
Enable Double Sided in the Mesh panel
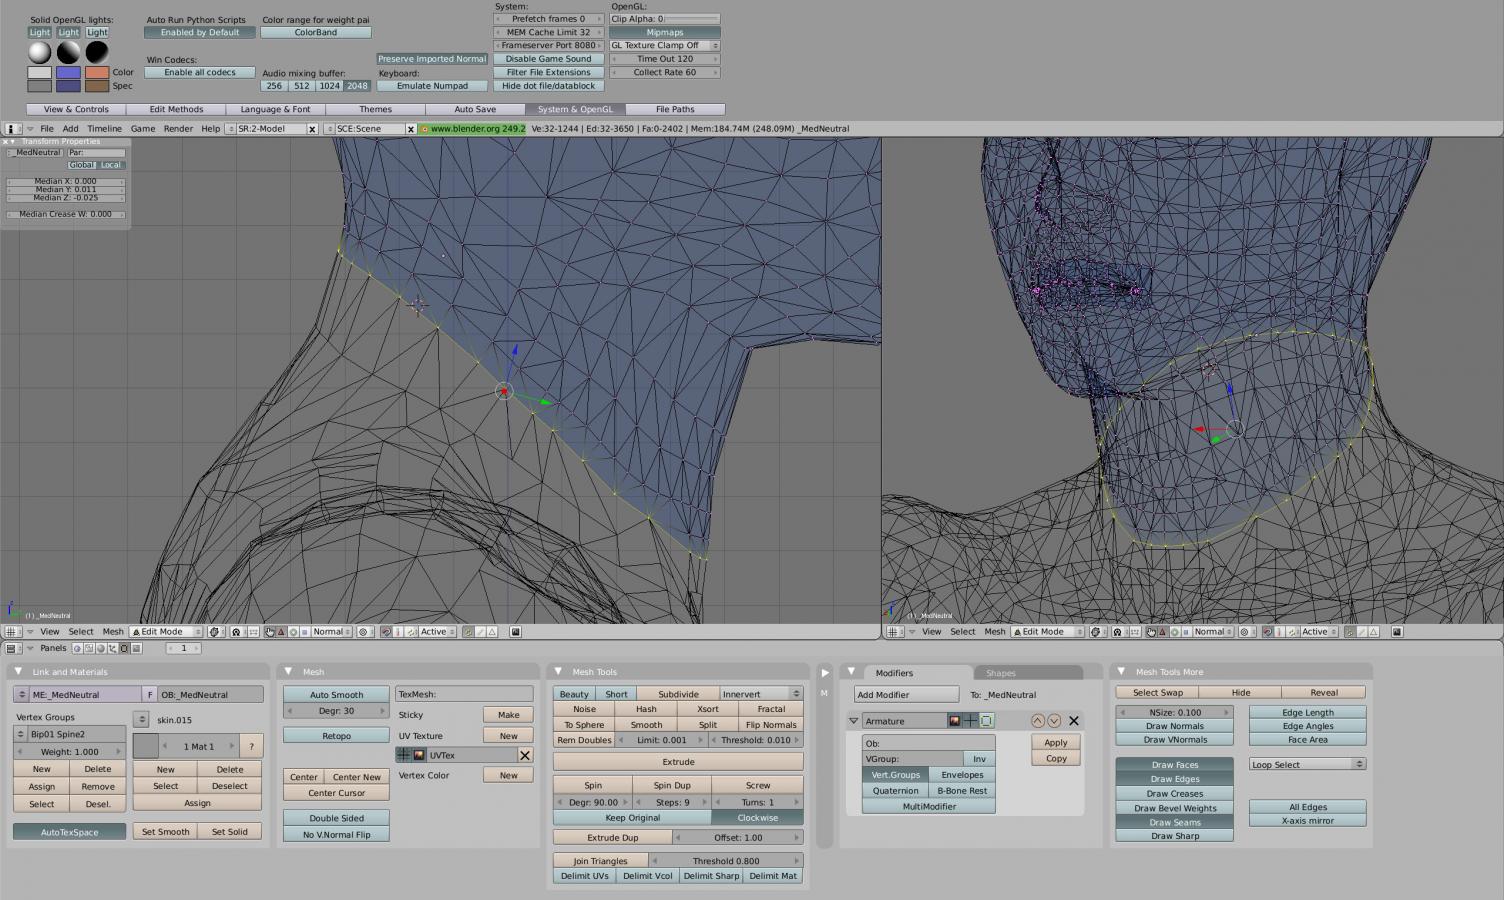(335, 817)
